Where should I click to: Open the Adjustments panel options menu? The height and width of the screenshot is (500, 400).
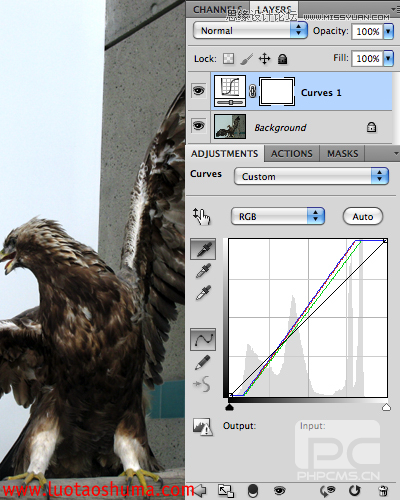click(x=396, y=153)
